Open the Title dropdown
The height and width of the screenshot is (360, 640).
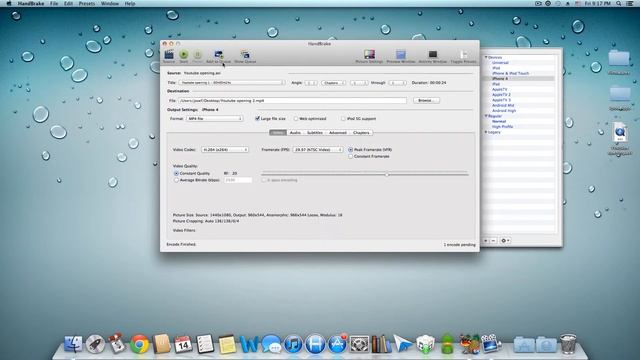[x=232, y=82]
